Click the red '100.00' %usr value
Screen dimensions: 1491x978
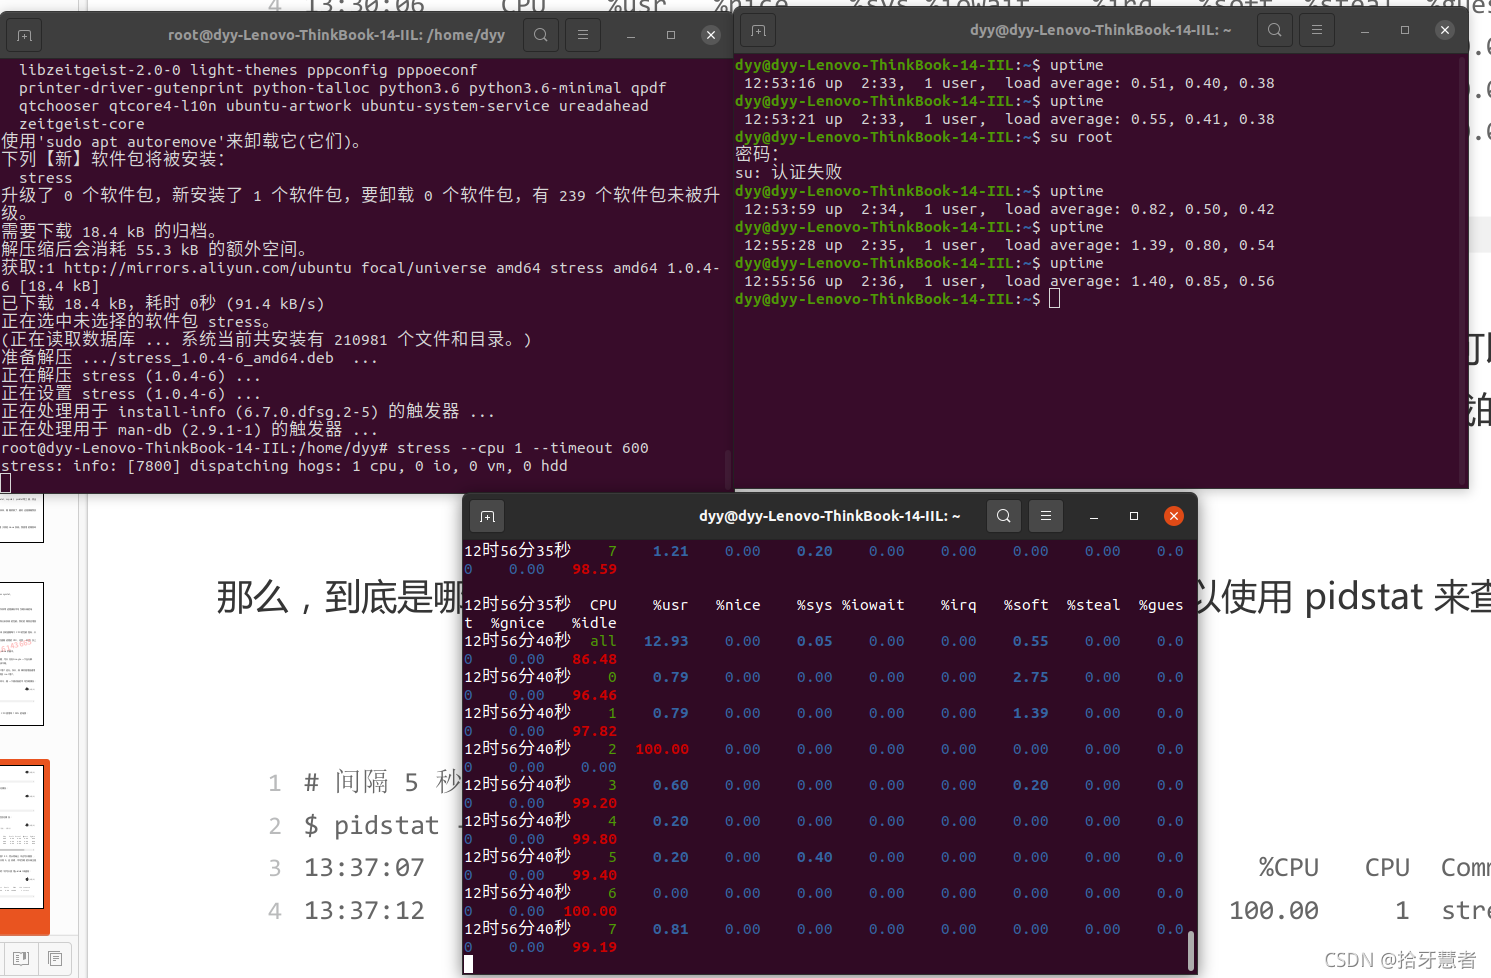(662, 749)
